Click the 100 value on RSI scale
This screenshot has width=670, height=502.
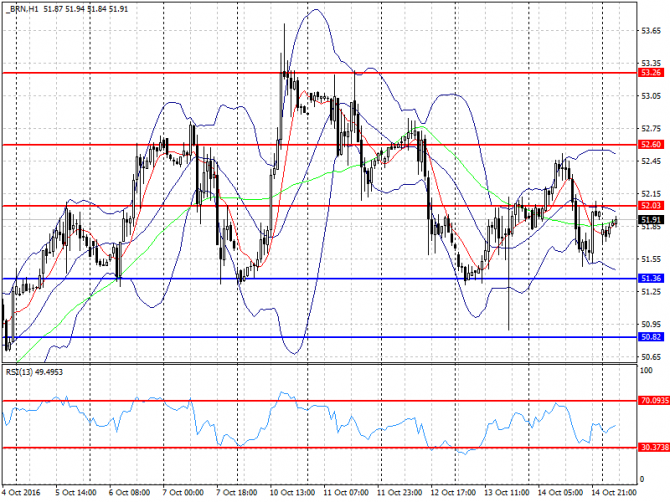[x=646, y=370]
